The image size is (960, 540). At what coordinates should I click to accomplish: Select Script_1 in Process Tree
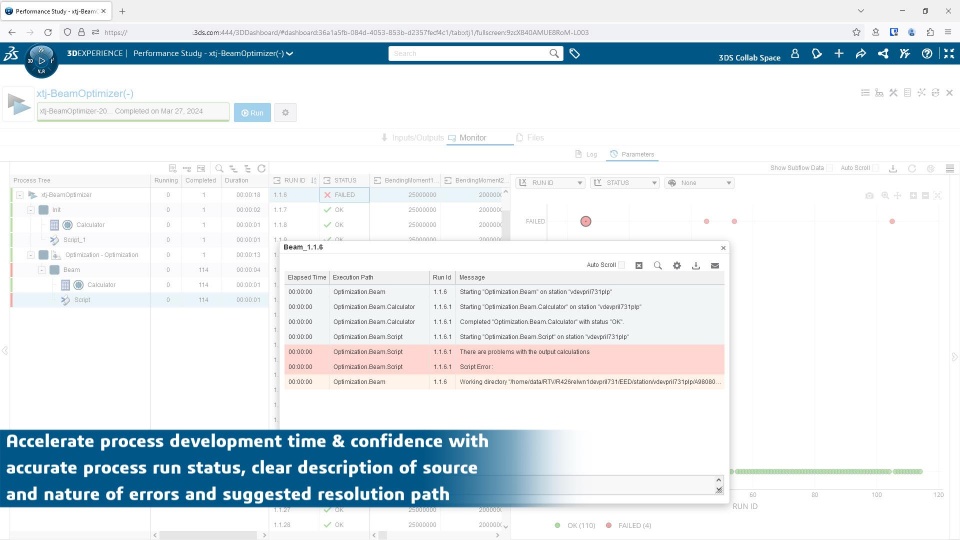pos(74,239)
